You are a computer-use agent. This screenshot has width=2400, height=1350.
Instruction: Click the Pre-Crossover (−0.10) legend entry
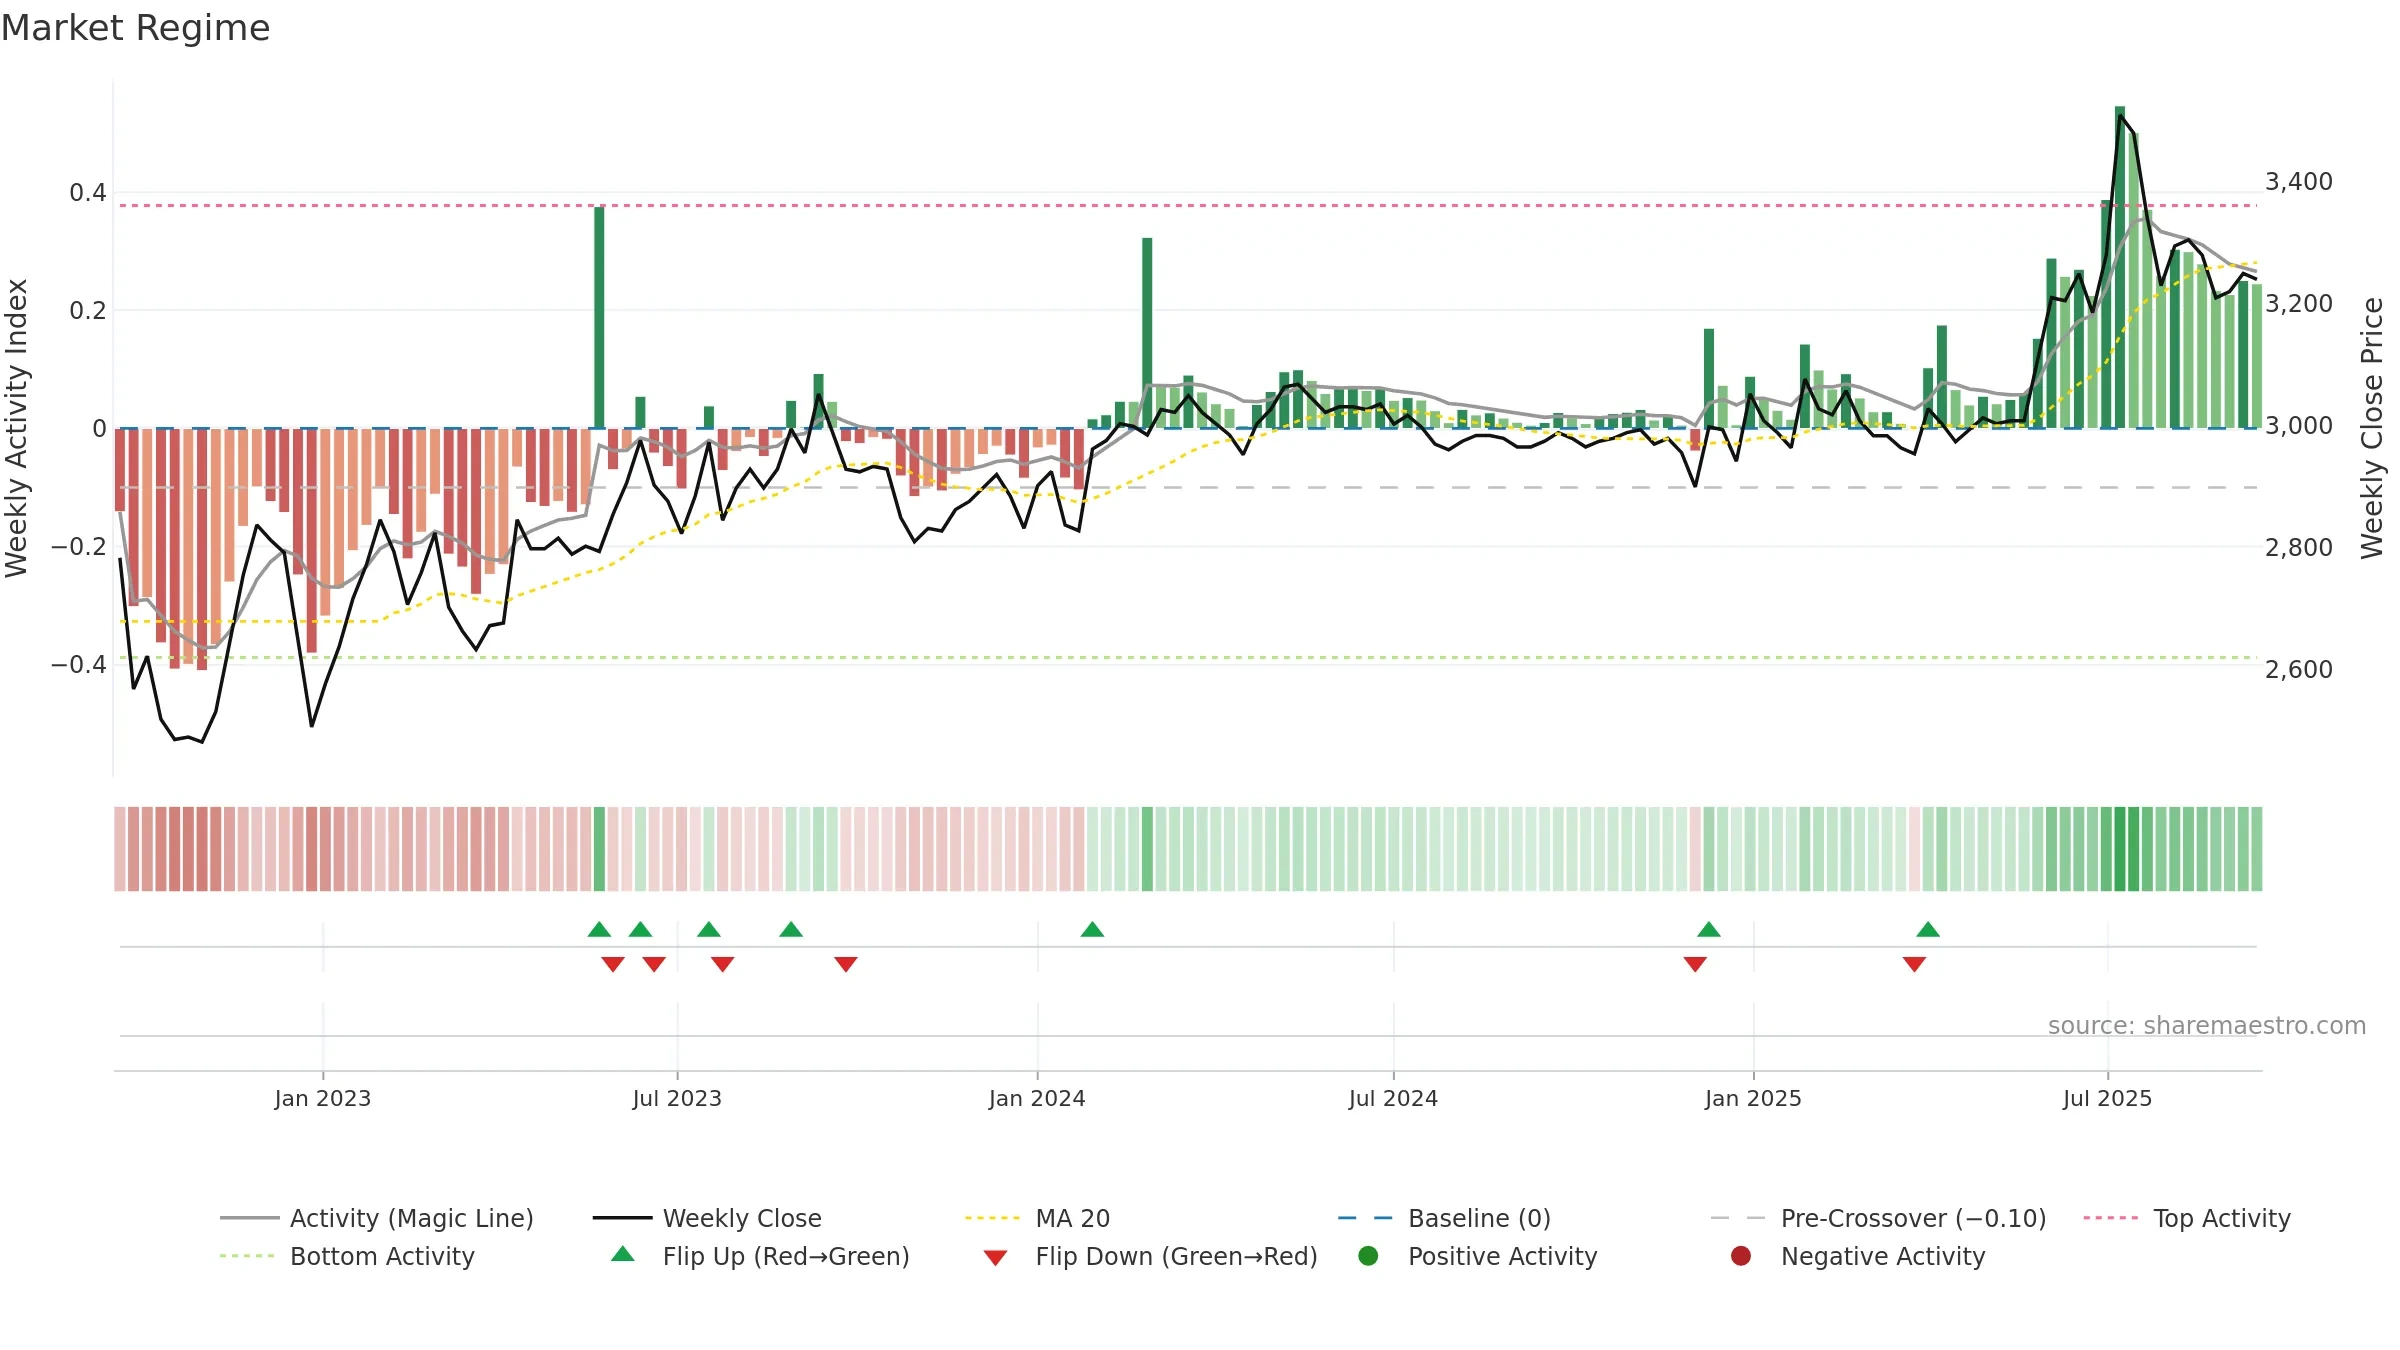coord(1879,1218)
